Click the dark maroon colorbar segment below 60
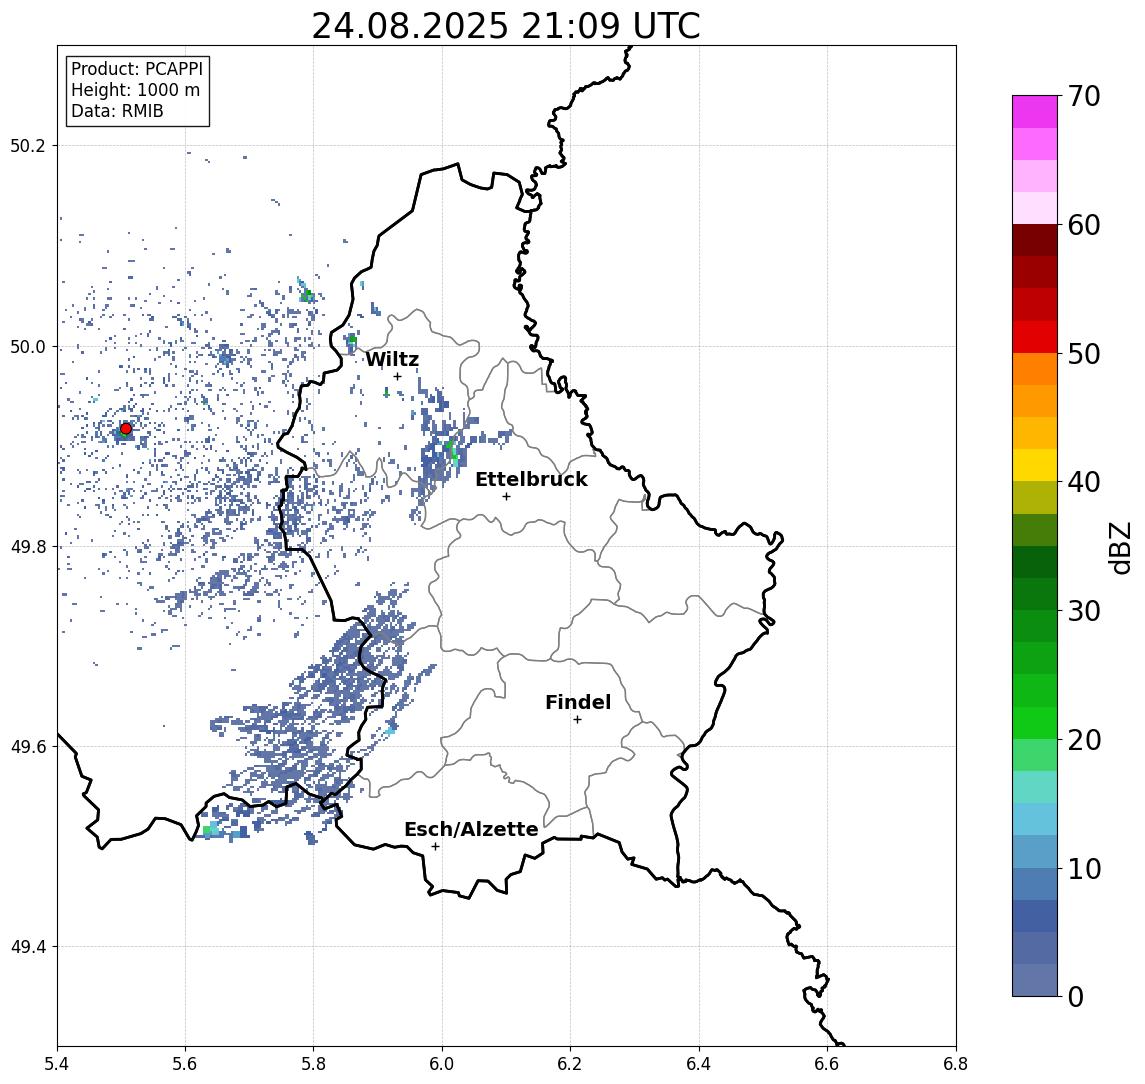The image size is (1145, 1084). (x=1035, y=240)
